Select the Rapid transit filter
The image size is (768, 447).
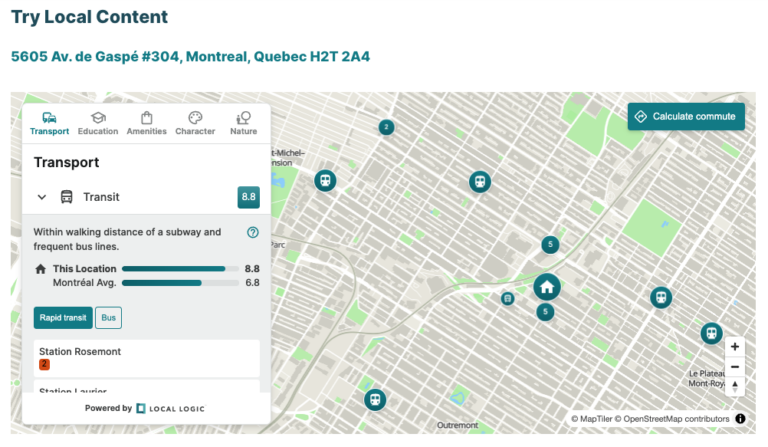pyautogui.click(x=63, y=318)
